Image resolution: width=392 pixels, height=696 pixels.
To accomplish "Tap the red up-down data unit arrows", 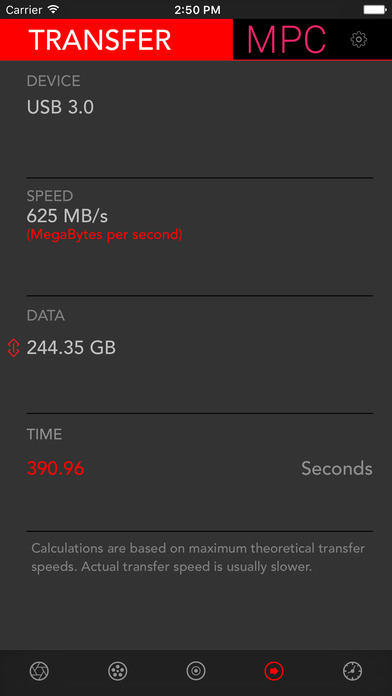I will (14, 348).
